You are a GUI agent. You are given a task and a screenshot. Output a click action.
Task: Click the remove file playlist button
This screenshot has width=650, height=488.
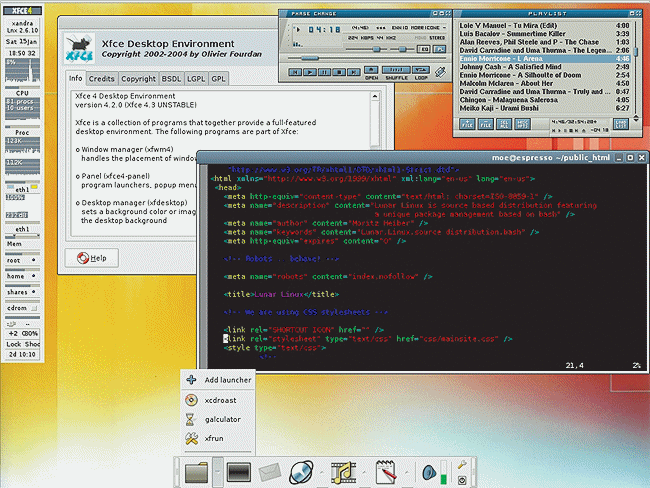coord(485,124)
